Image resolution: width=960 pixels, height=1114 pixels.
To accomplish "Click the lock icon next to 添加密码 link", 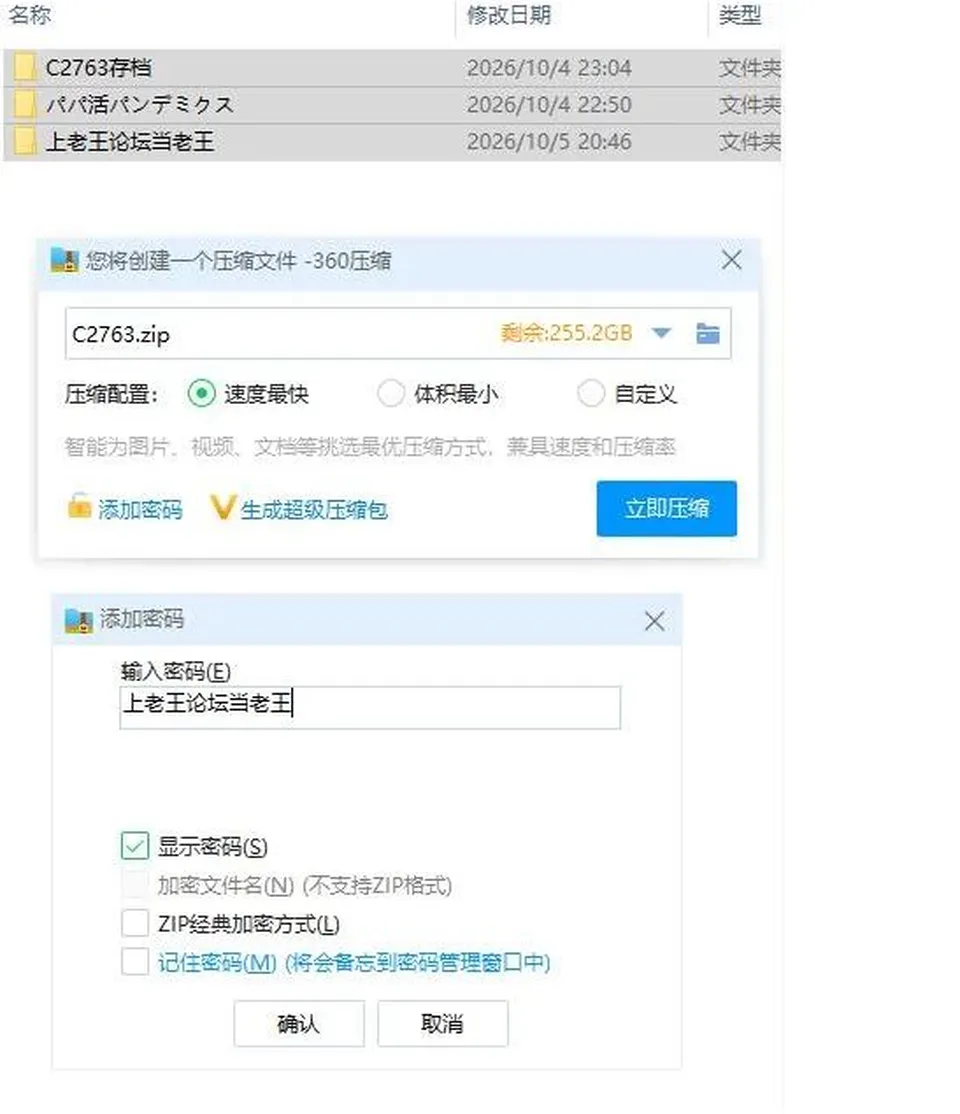I will point(80,507).
